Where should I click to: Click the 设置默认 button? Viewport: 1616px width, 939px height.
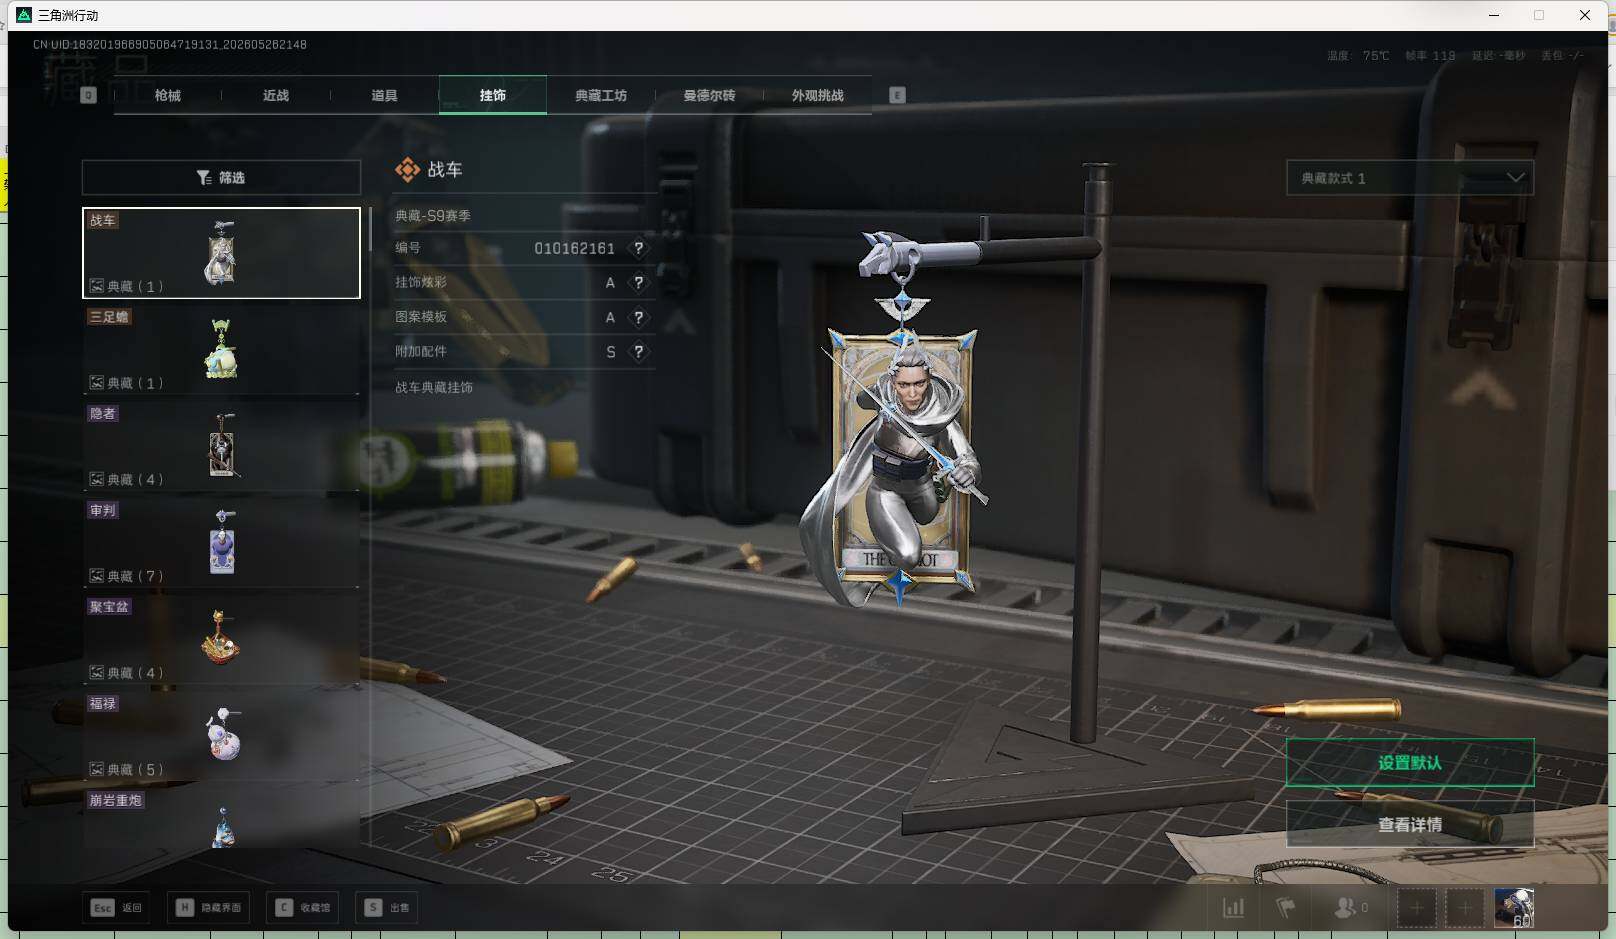(1410, 763)
